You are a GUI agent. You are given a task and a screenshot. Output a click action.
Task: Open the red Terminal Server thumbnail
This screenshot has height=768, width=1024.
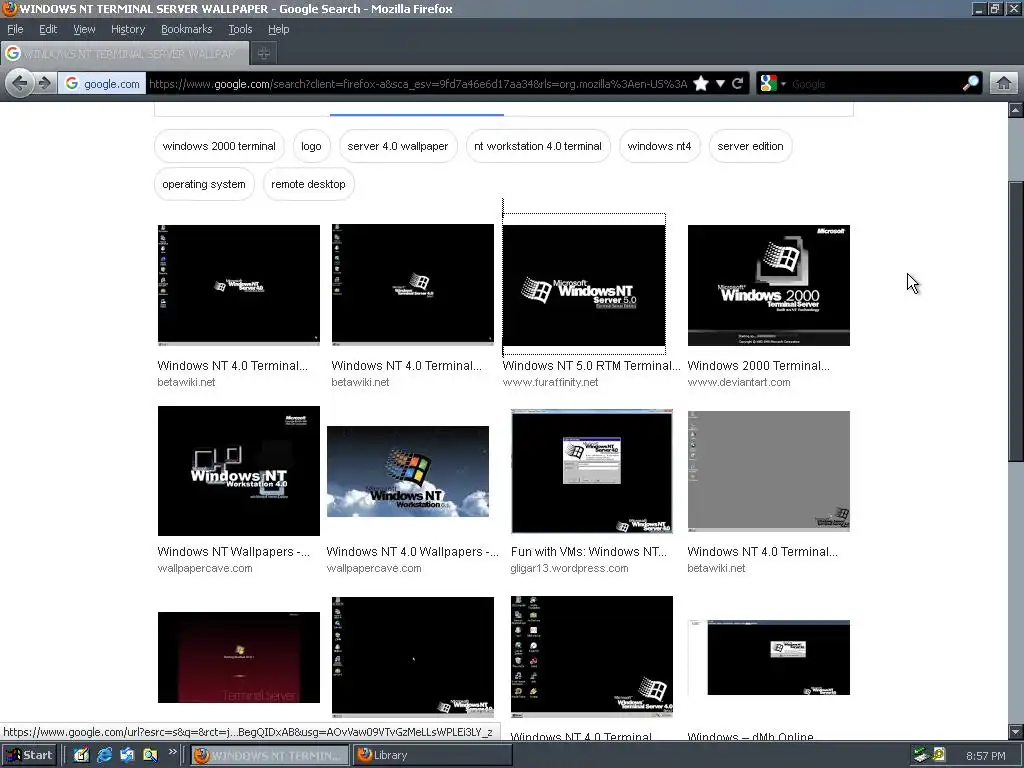238,657
